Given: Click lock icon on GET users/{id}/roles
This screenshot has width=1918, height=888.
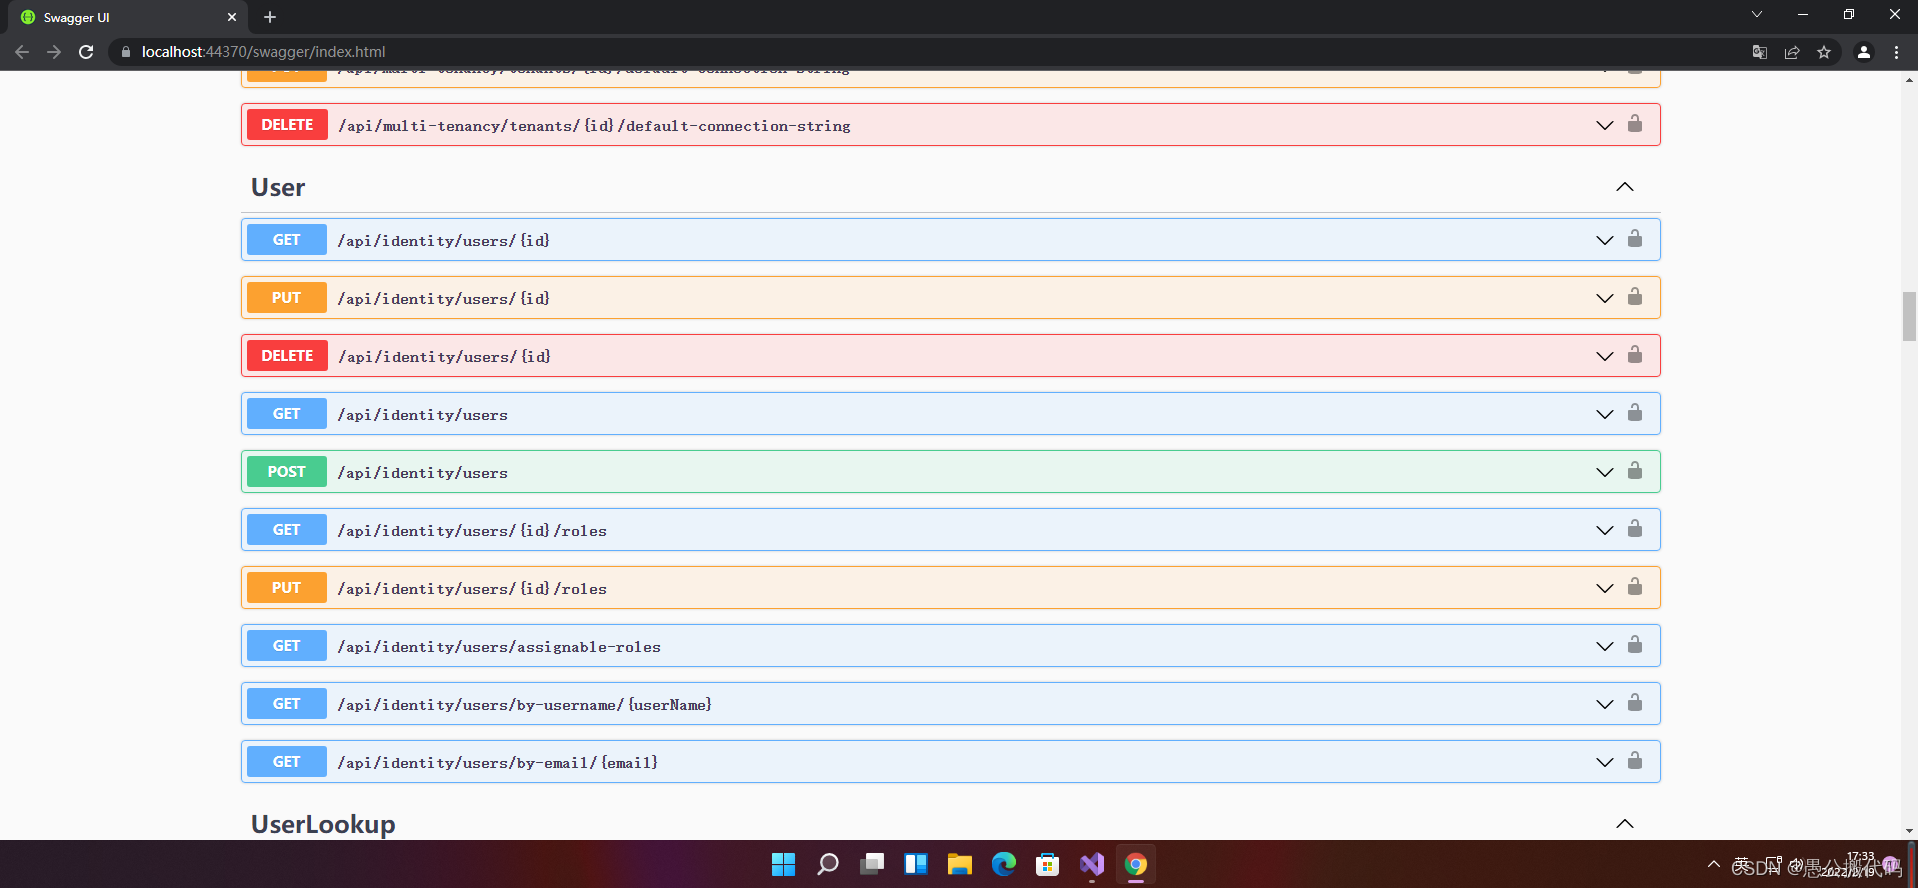Looking at the screenshot, I should (1635, 529).
